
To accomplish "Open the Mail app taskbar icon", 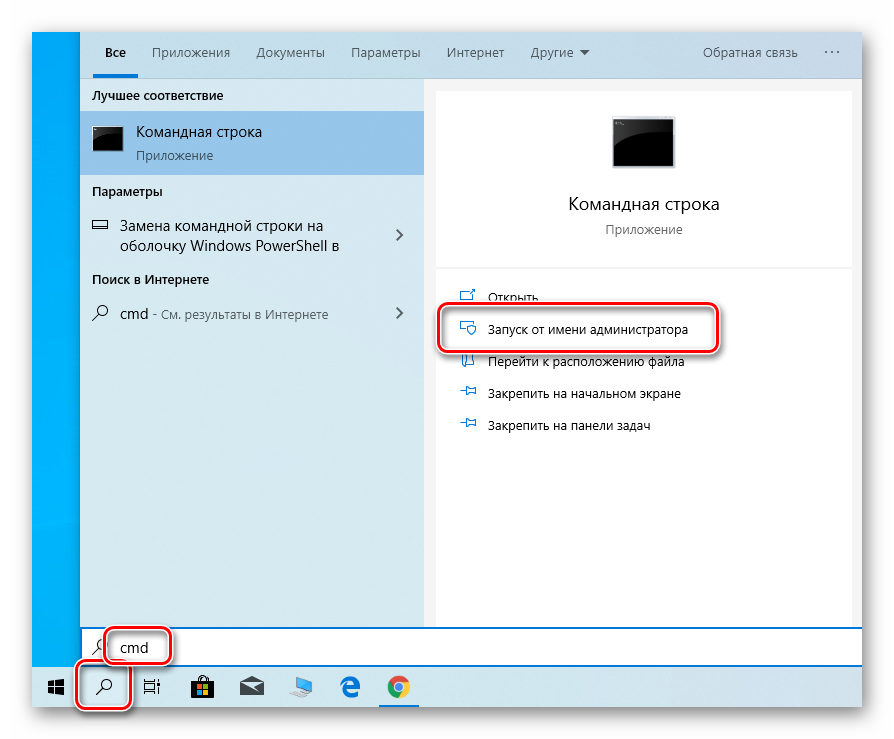I will click(251, 687).
